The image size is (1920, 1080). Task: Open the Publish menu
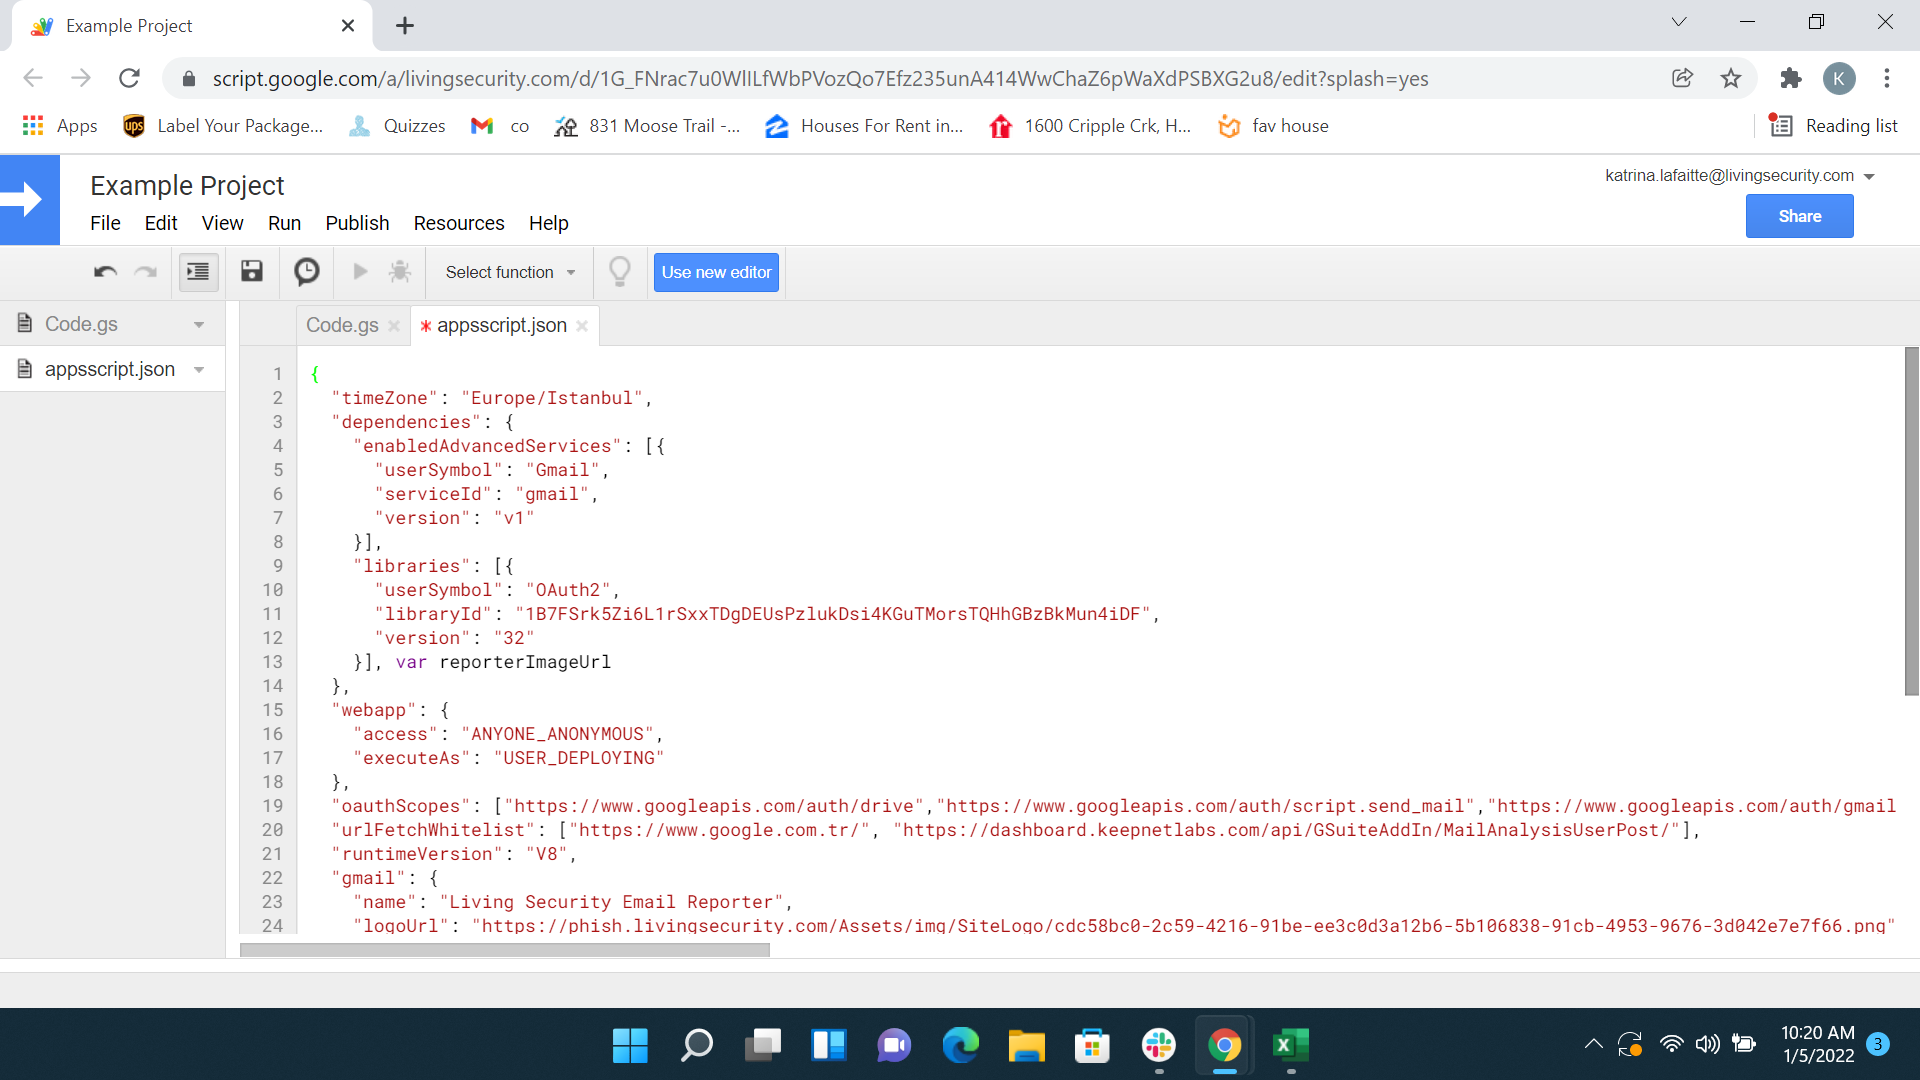[x=357, y=223]
